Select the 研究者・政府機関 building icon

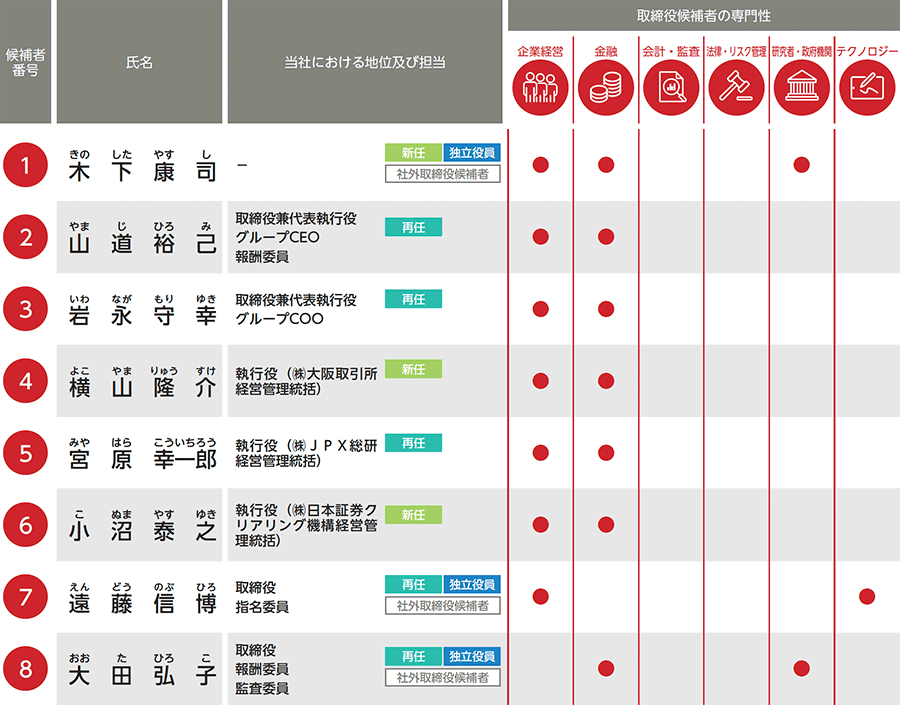(802, 88)
